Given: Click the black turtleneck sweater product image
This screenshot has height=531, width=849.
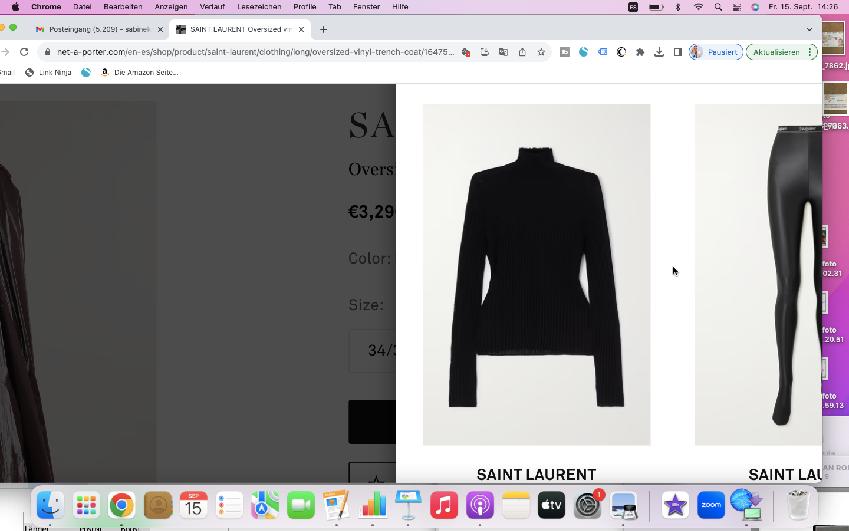Looking at the screenshot, I should point(536,274).
